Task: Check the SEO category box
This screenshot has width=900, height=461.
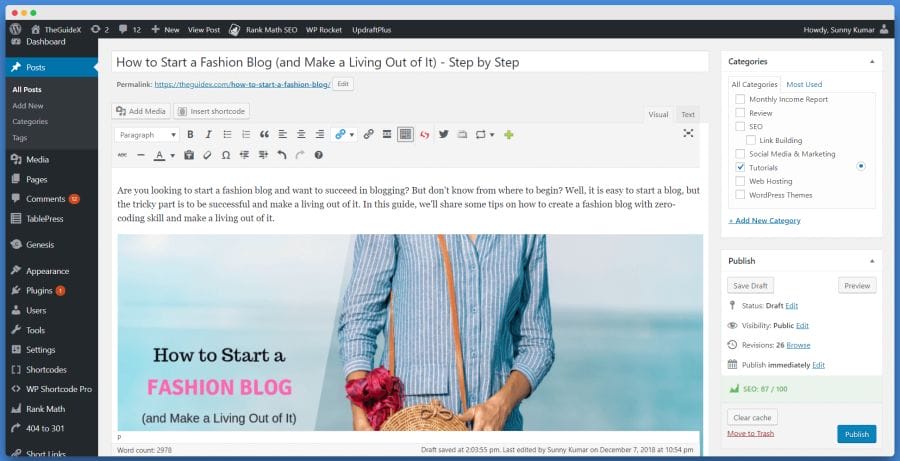Action: coord(740,126)
